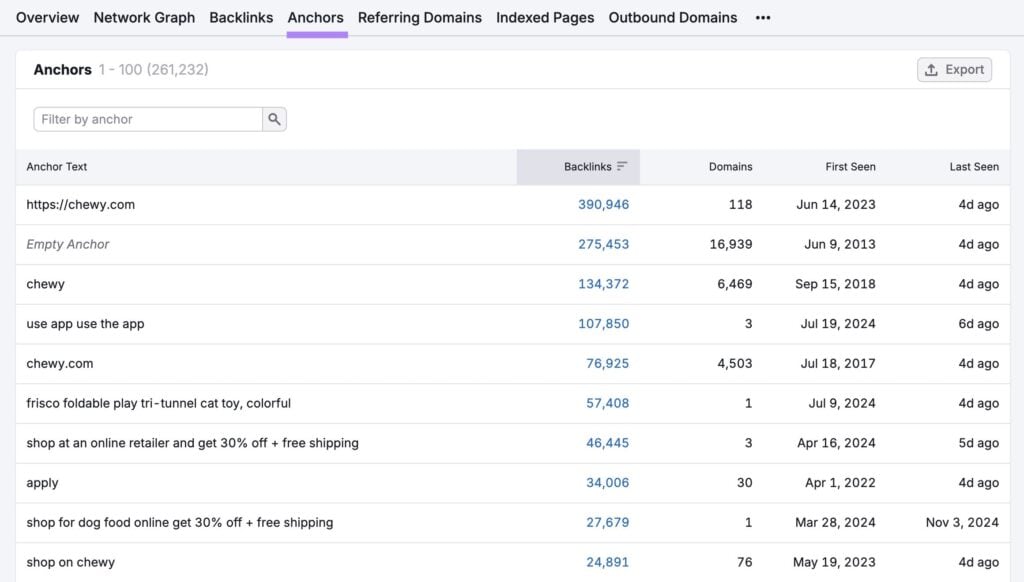This screenshot has height=582, width=1024.
Task: Open the 134,372 backlinks for chewy
Action: coord(603,284)
